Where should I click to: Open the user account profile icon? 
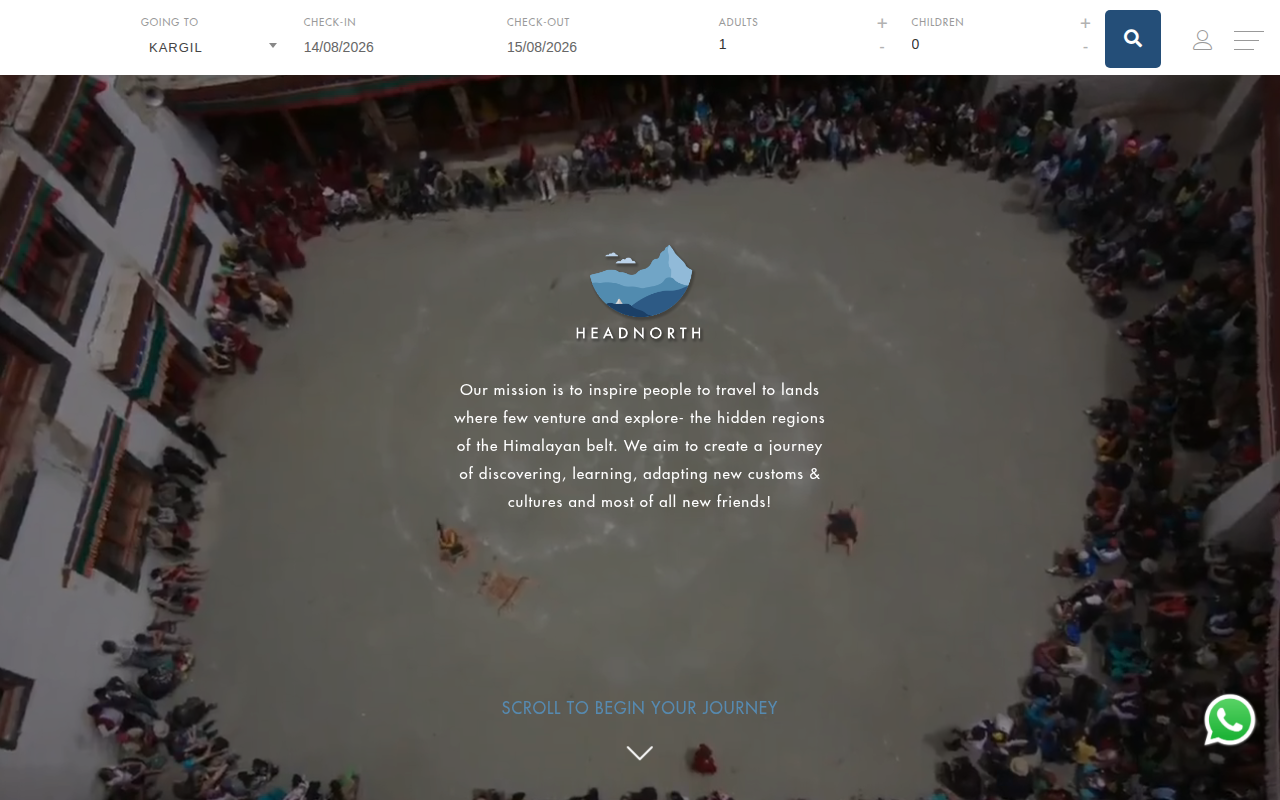pos(1202,40)
